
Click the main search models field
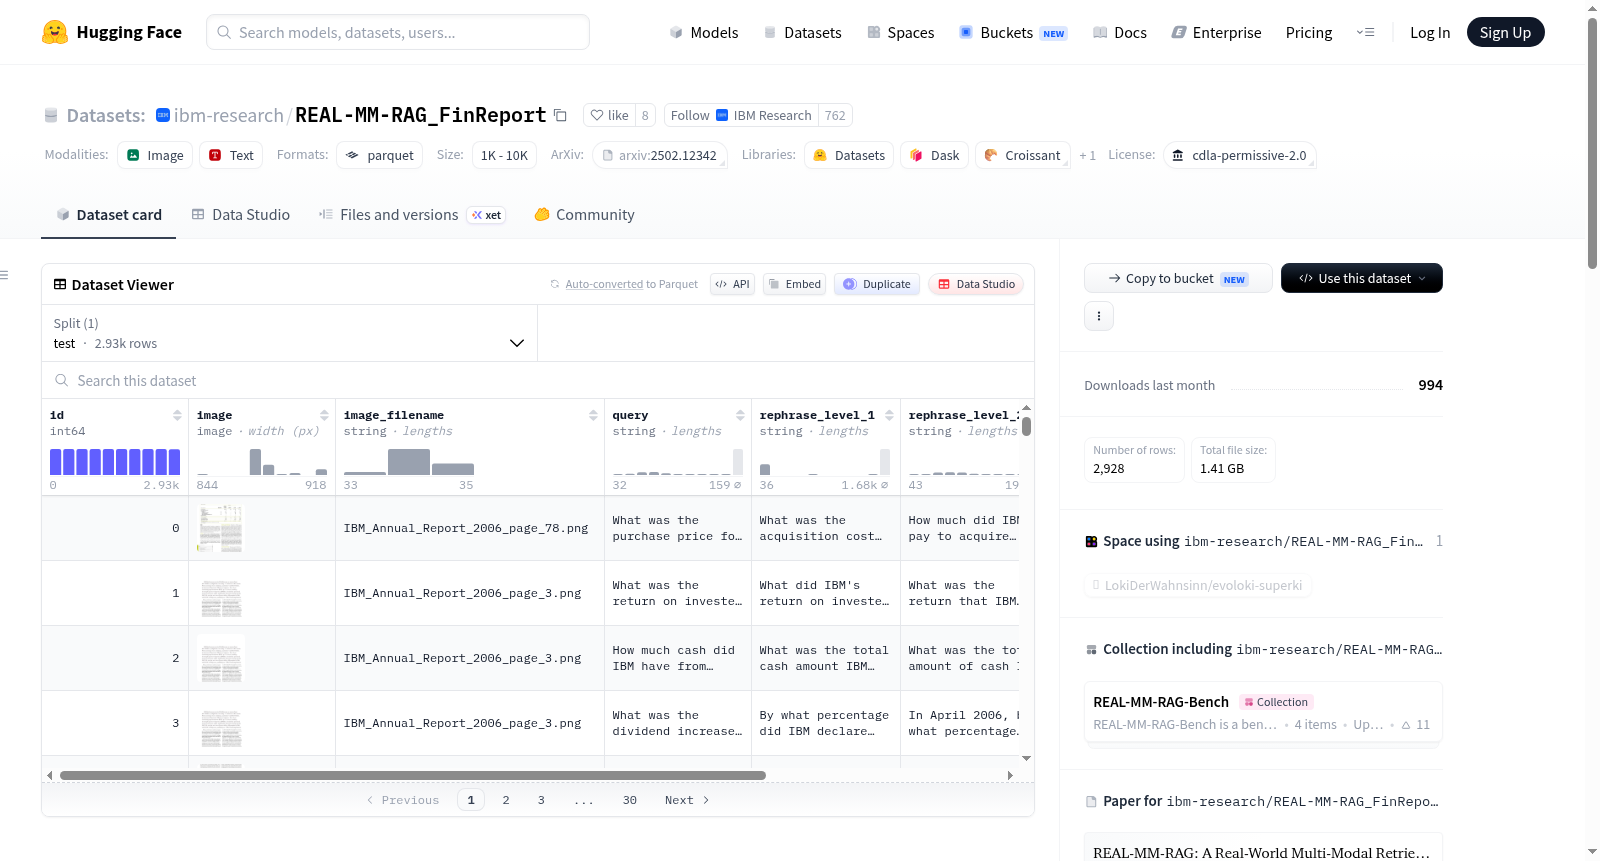[x=398, y=32]
